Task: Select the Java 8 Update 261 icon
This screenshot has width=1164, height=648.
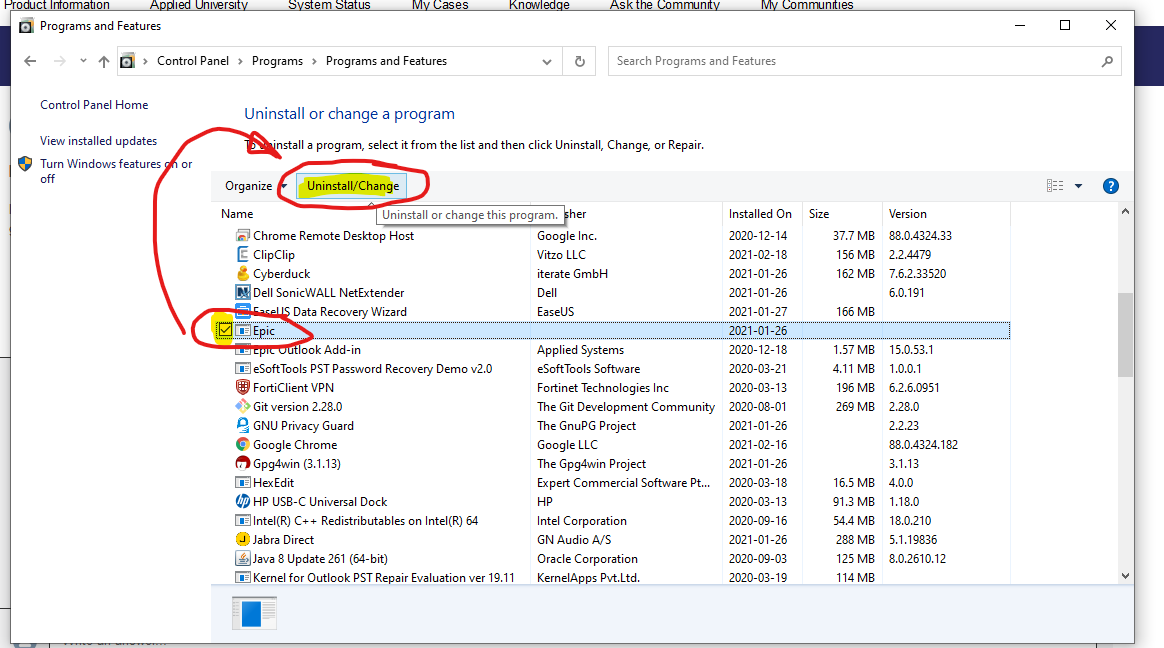Action: tap(243, 558)
